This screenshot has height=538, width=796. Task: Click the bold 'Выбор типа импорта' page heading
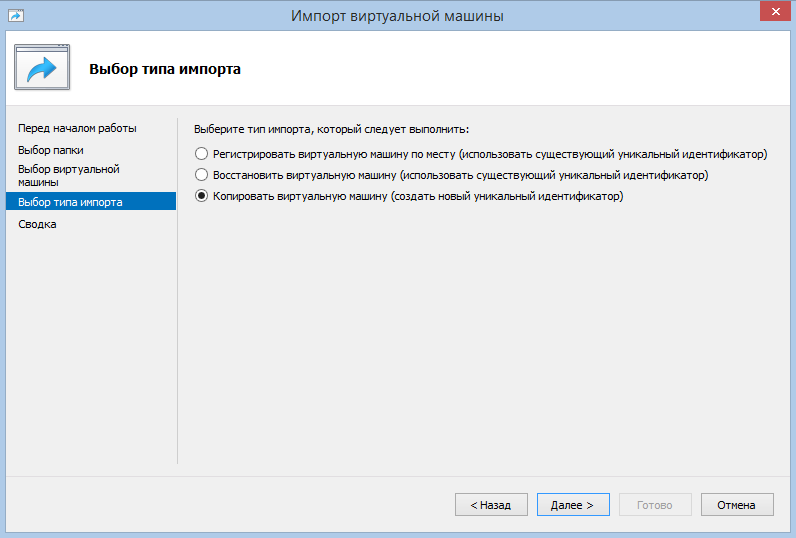coord(165,70)
